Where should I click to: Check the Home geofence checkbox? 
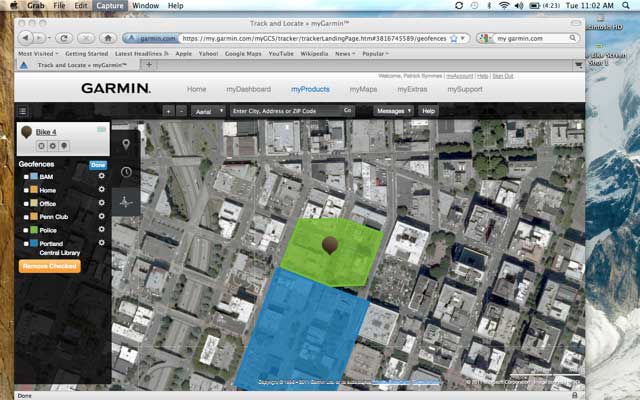pos(26,190)
